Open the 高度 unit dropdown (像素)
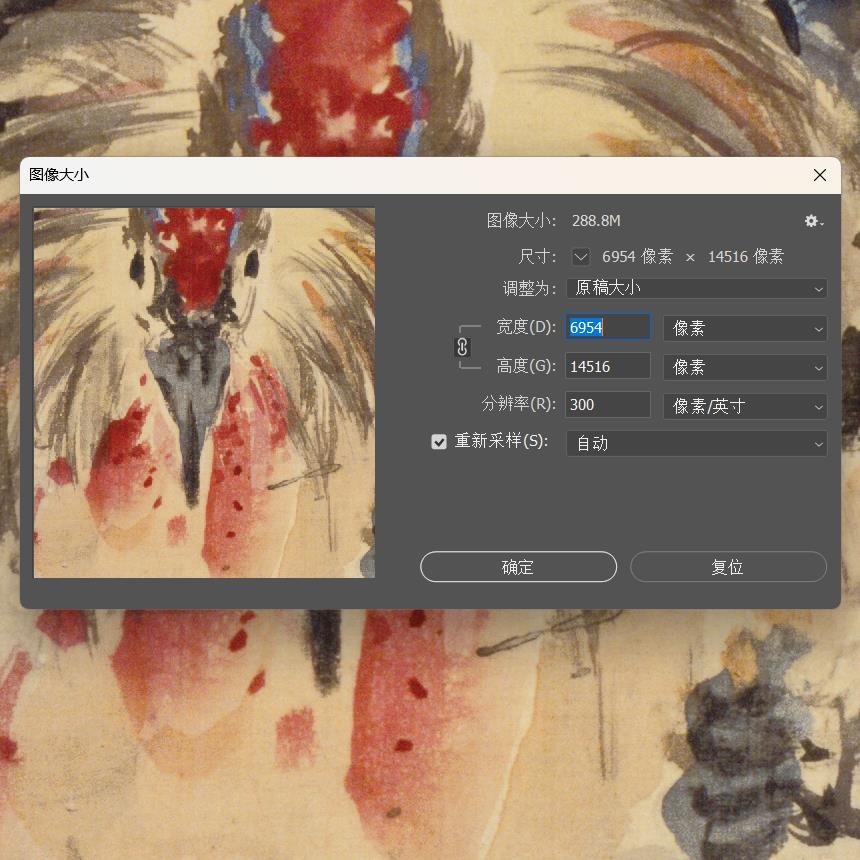This screenshot has width=860, height=860. (745, 367)
